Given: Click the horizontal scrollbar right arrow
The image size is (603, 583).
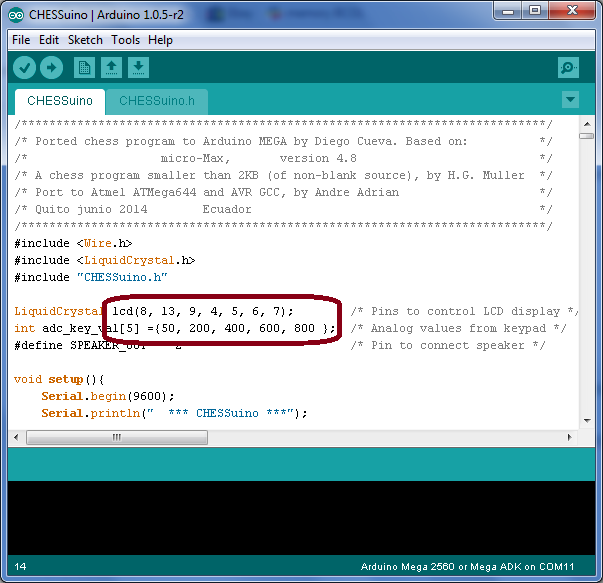Looking at the screenshot, I should [570, 437].
